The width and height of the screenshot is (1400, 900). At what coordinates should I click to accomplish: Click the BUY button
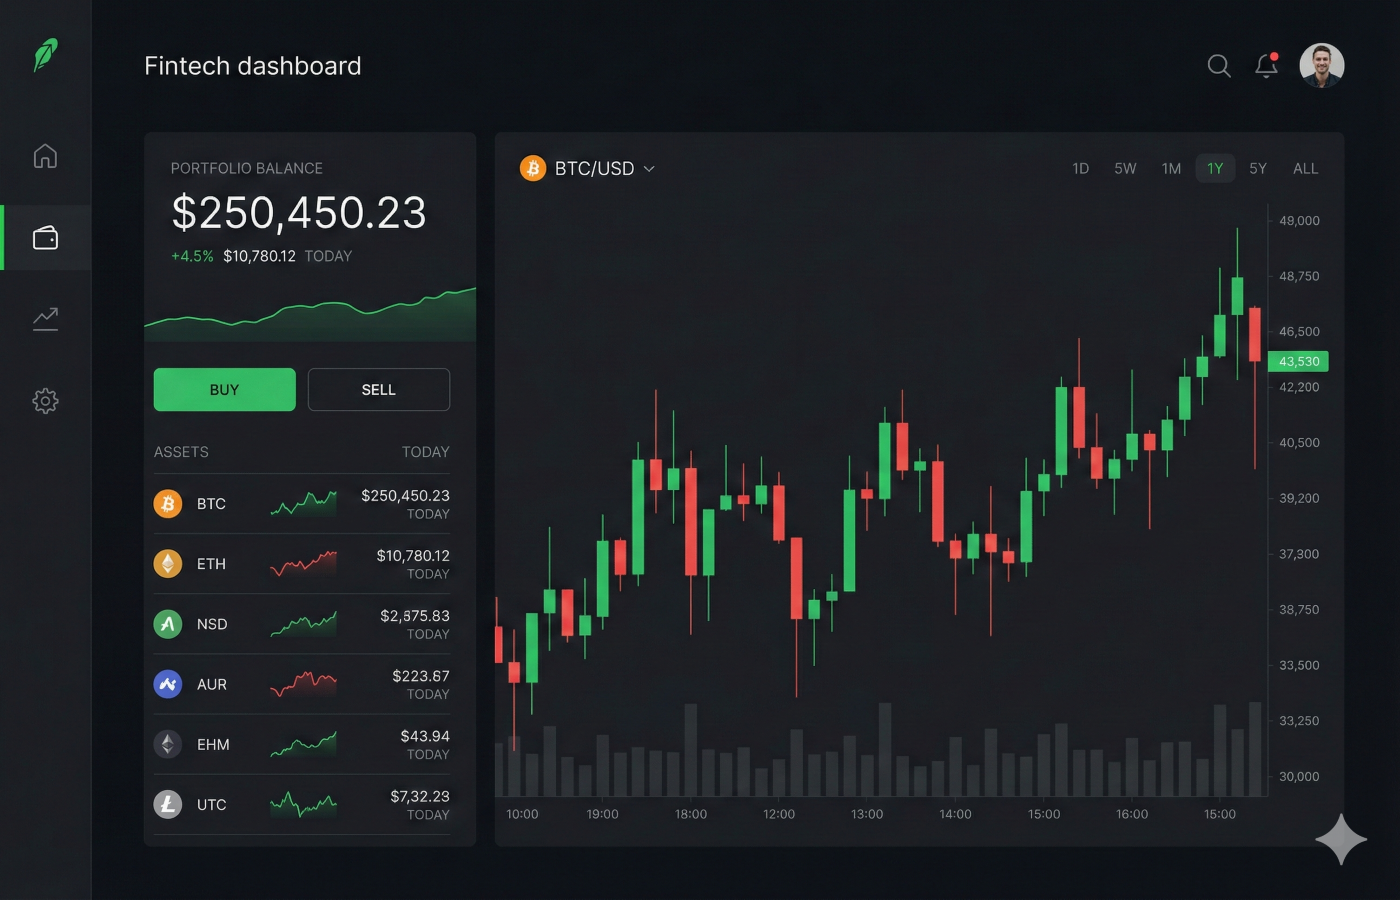[224, 389]
